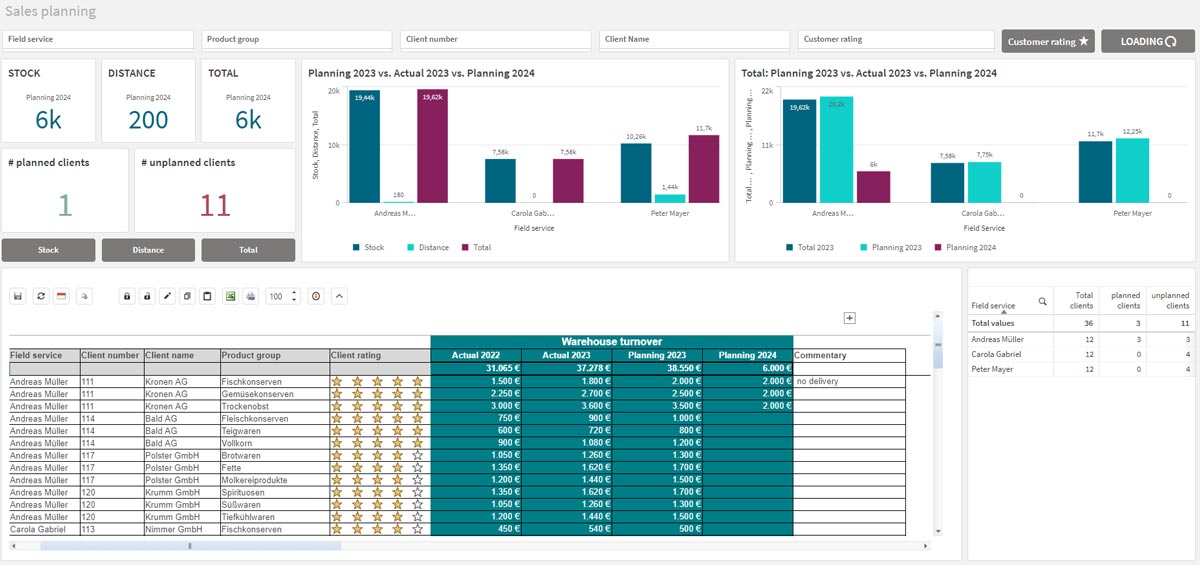Click Planning 2023 legend item
The image size is (1200, 565).
tap(890, 247)
